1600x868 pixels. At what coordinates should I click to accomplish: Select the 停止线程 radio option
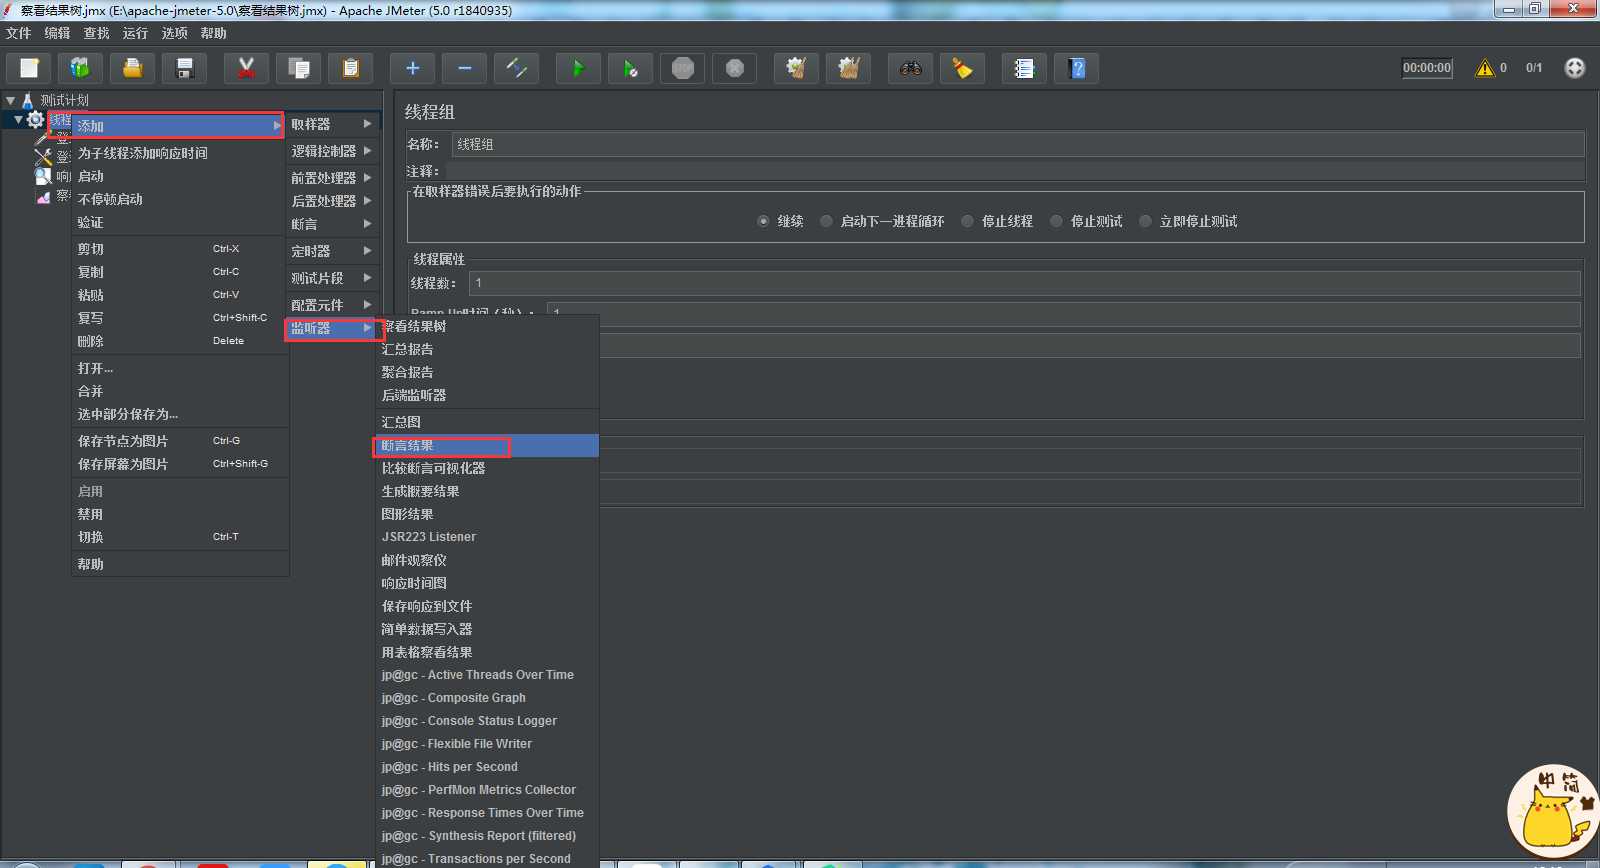click(x=967, y=221)
